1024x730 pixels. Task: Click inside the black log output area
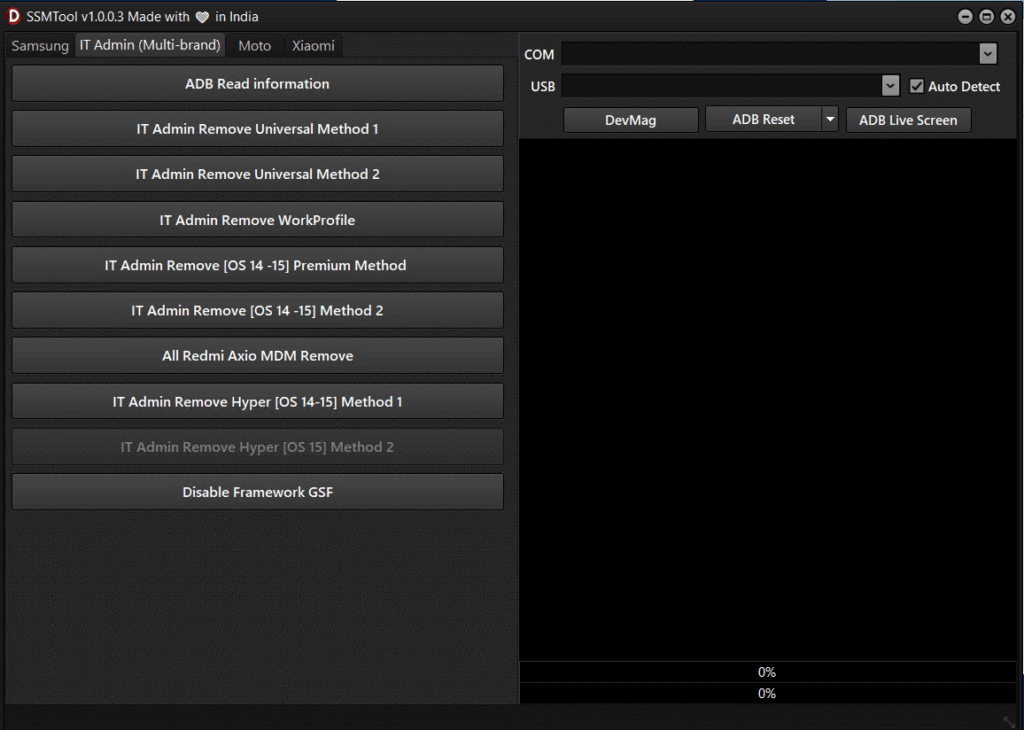(x=767, y=400)
